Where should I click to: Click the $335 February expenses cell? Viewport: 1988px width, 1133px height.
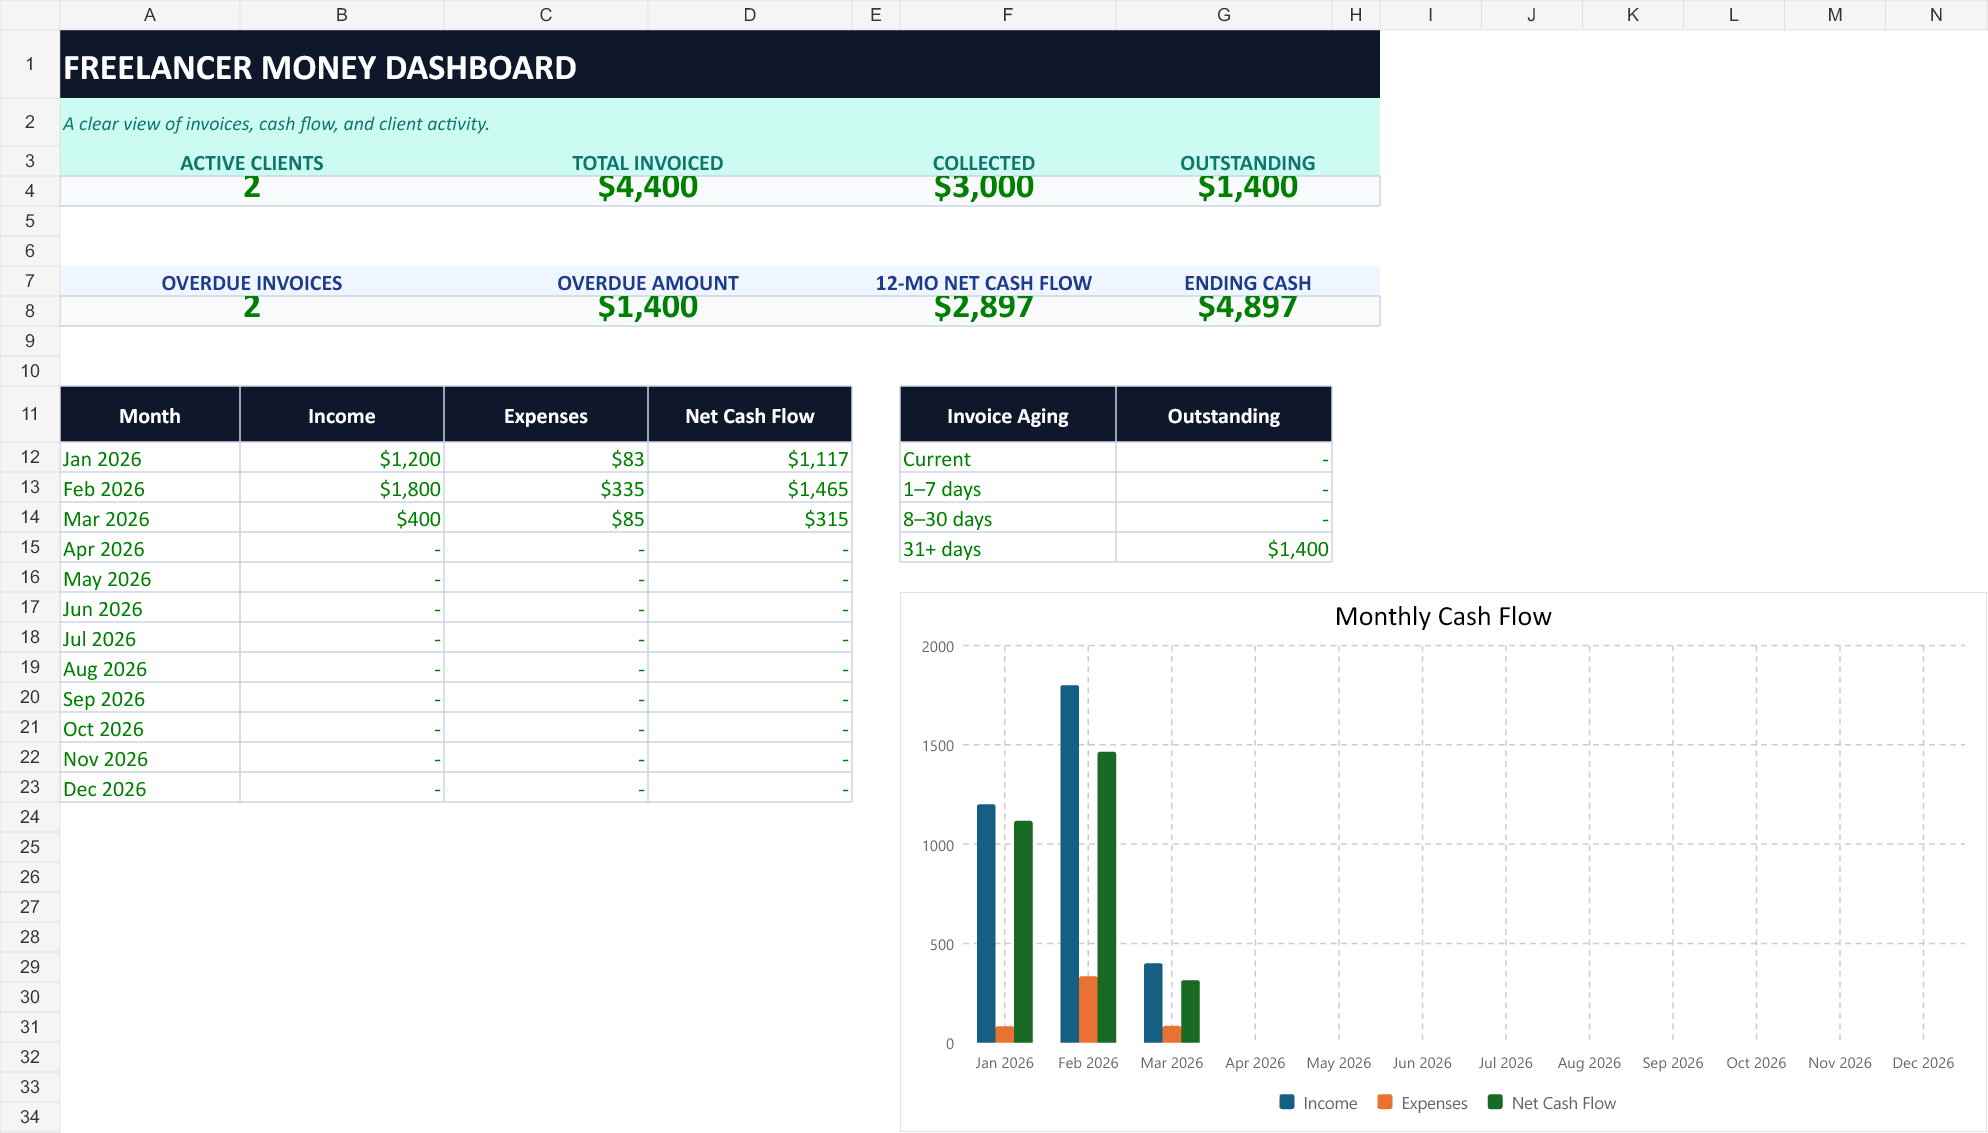[x=546, y=488]
